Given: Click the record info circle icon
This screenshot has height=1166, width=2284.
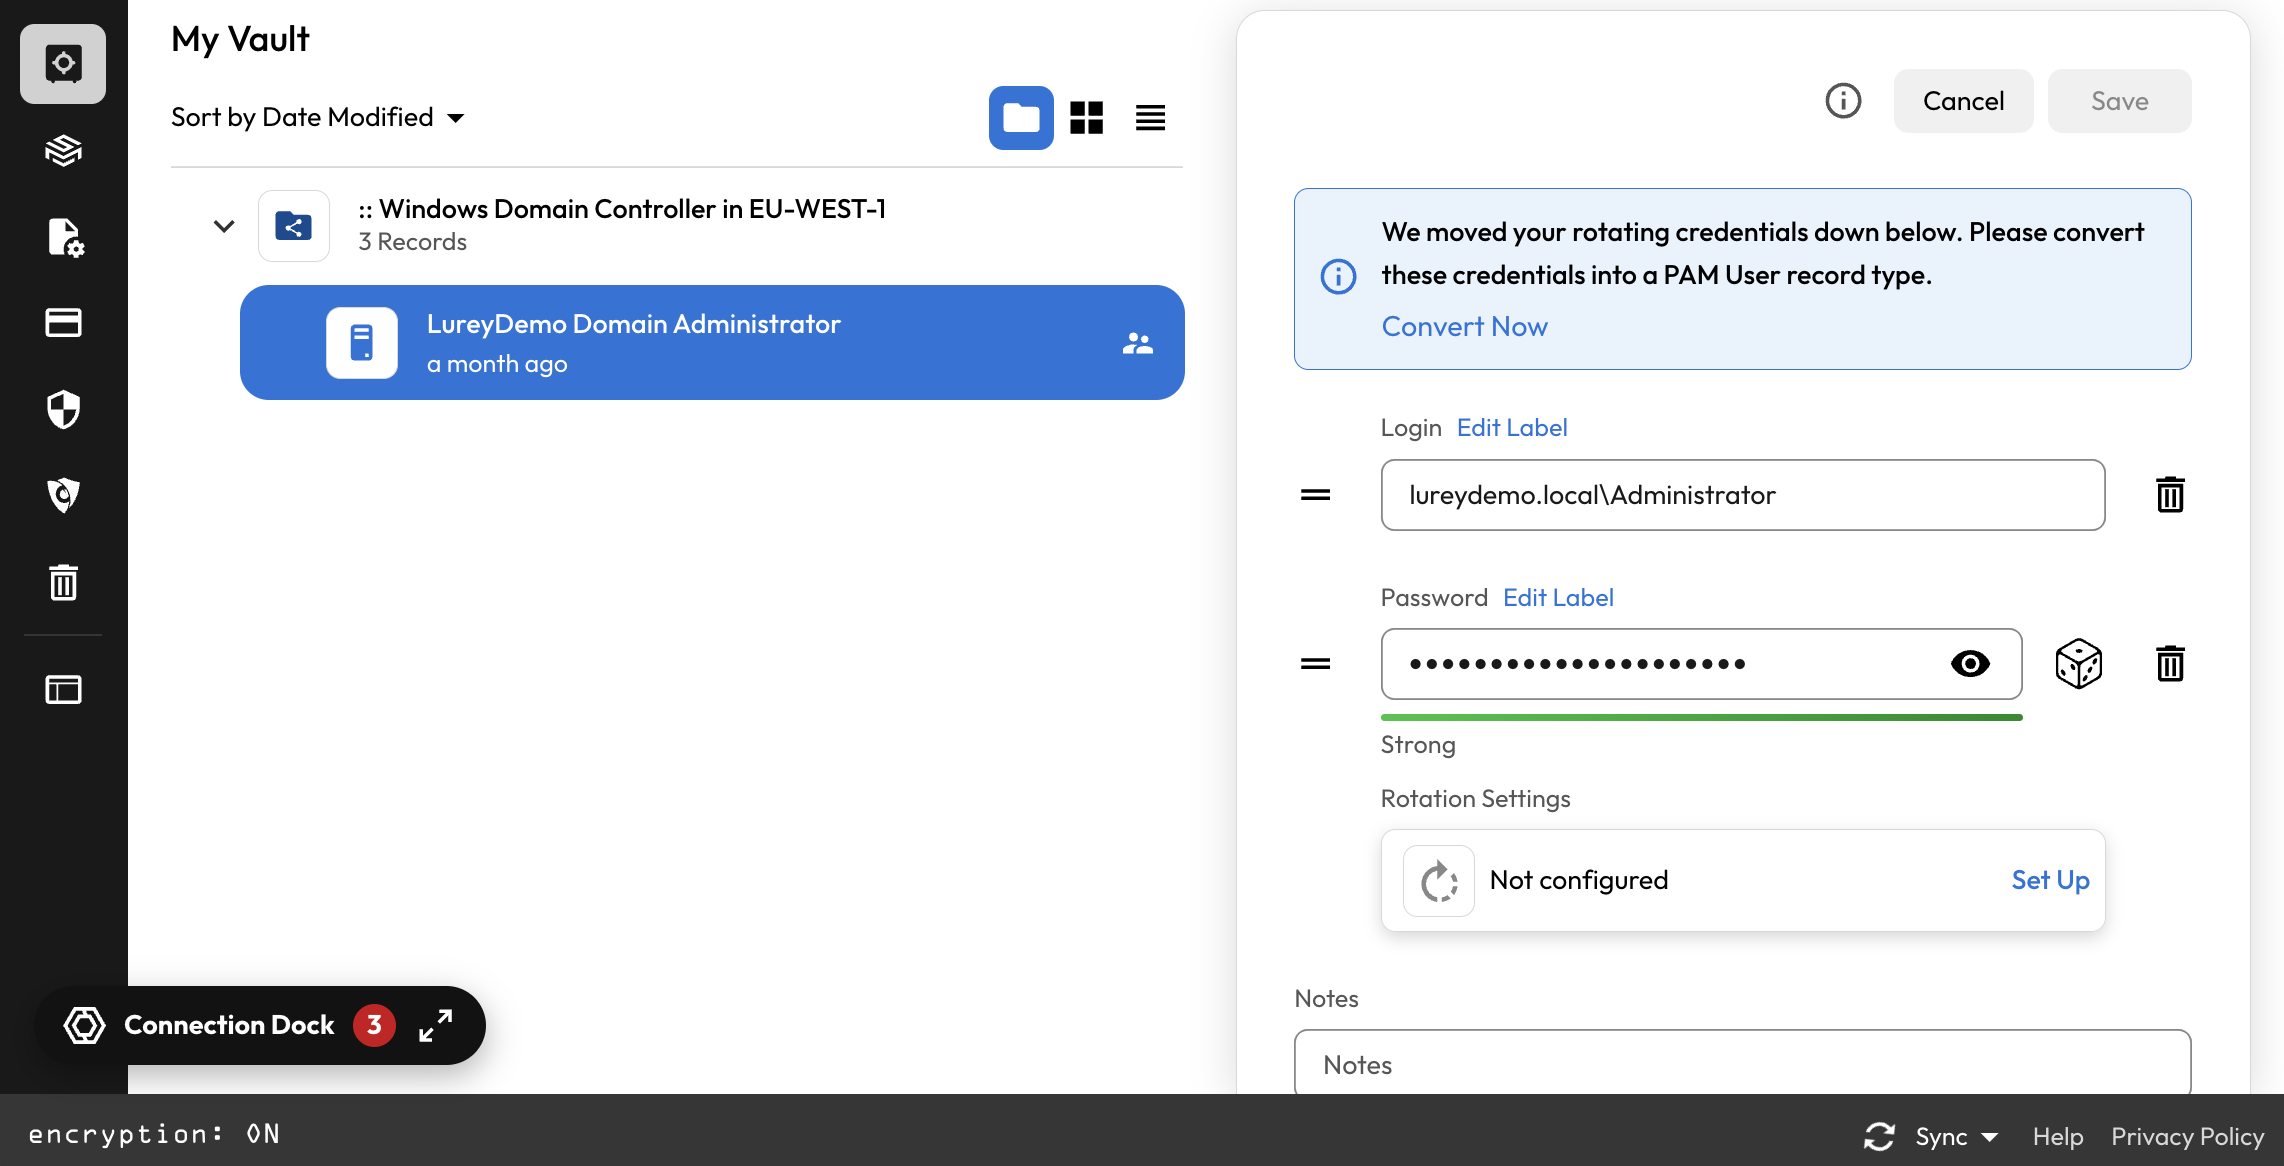Looking at the screenshot, I should tap(1842, 101).
